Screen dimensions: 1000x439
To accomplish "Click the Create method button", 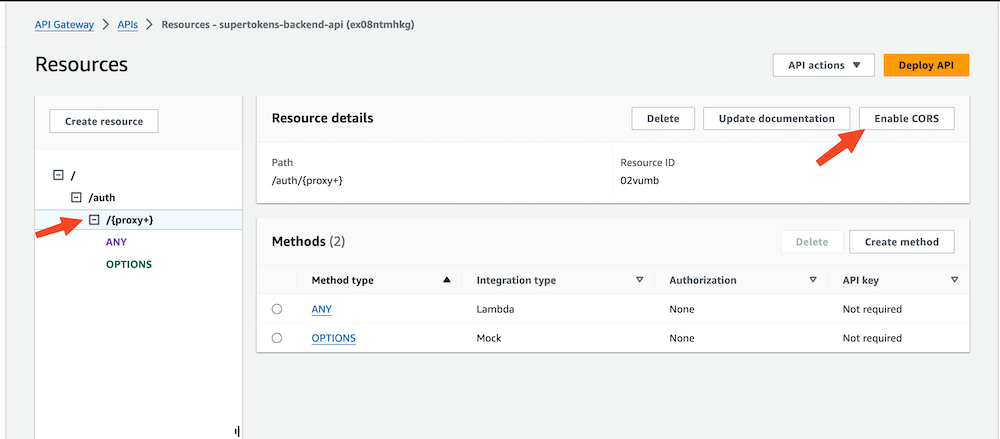I will [x=901, y=241].
